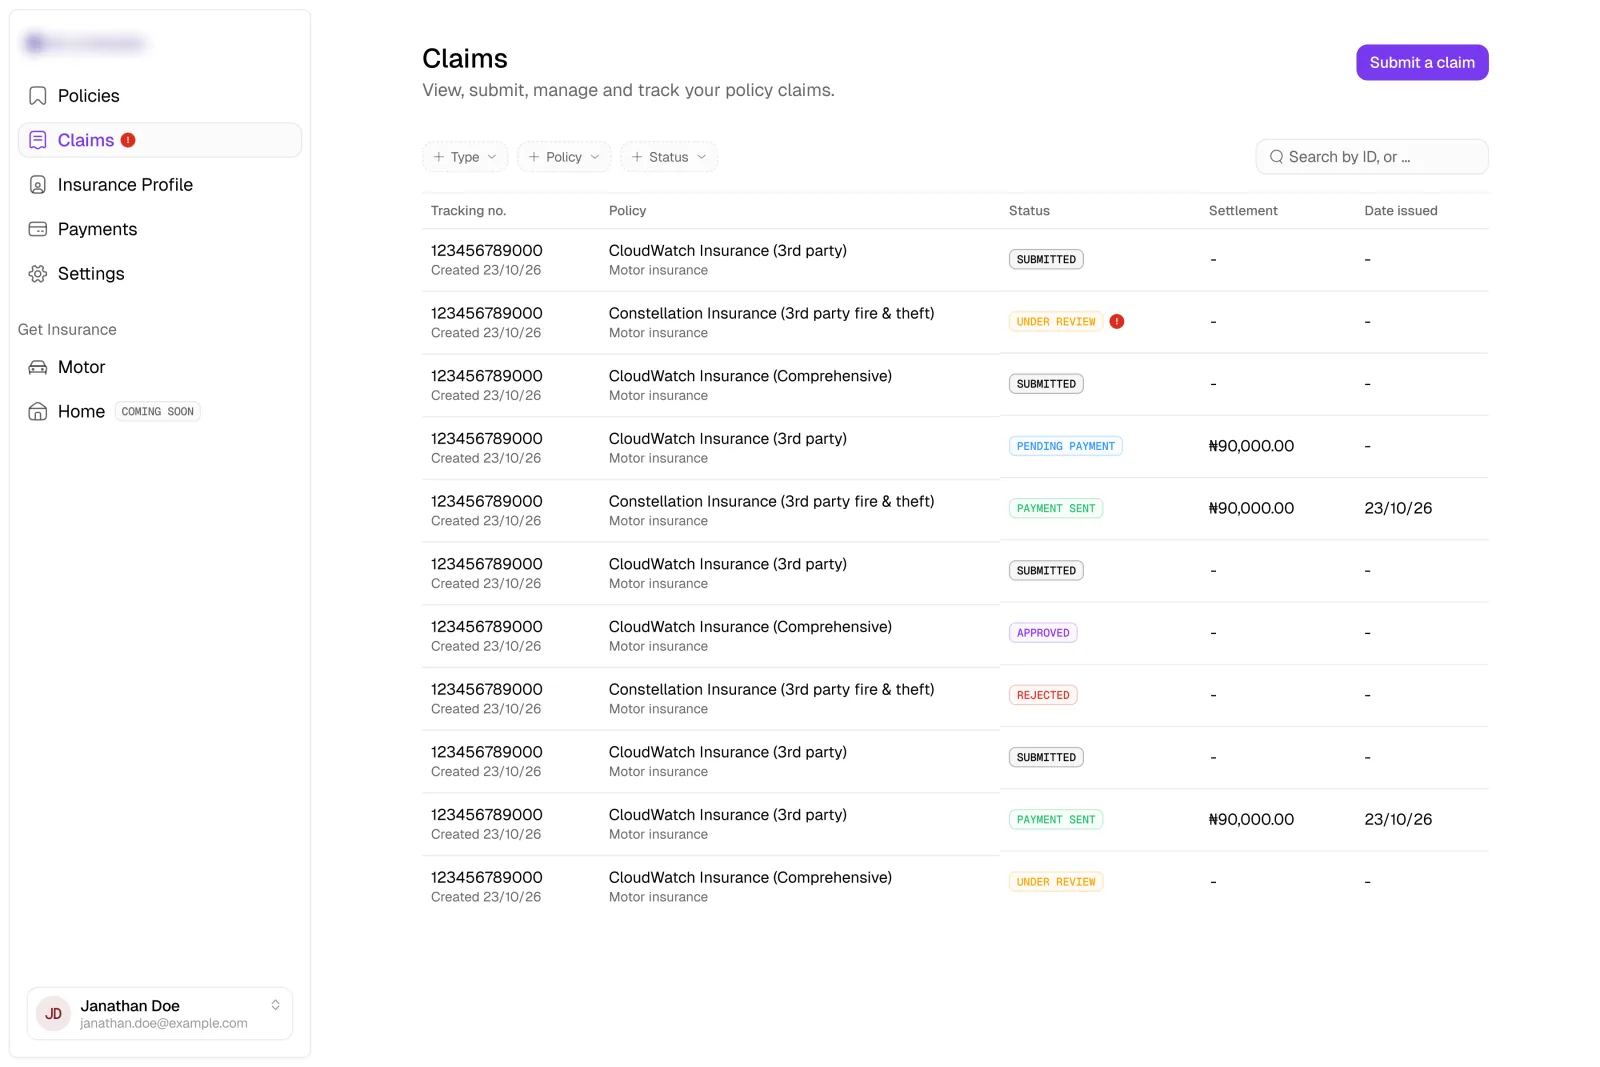Click the JD avatar in the sidebar
The image size is (1600, 1067).
pyautogui.click(x=53, y=1013)
